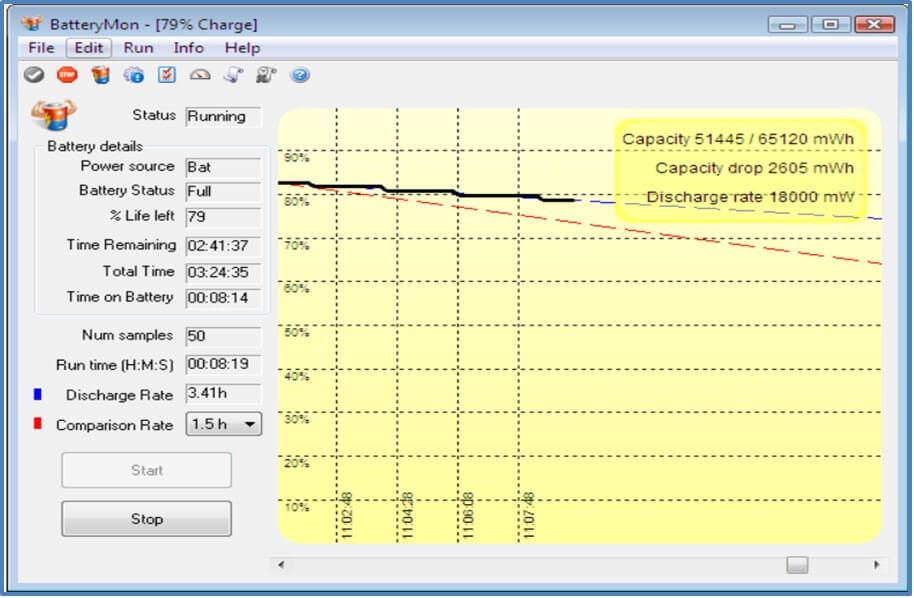Click the % Life left field showing 79

click(x=224, y=217)
